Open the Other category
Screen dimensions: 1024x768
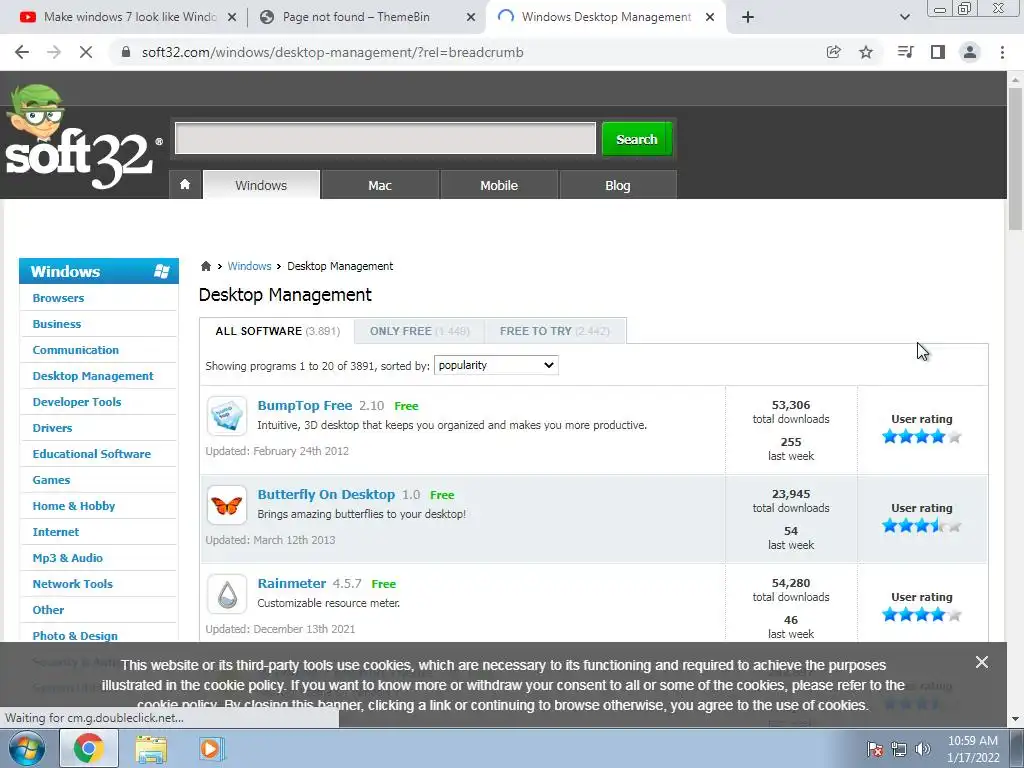tap(48, 610)
